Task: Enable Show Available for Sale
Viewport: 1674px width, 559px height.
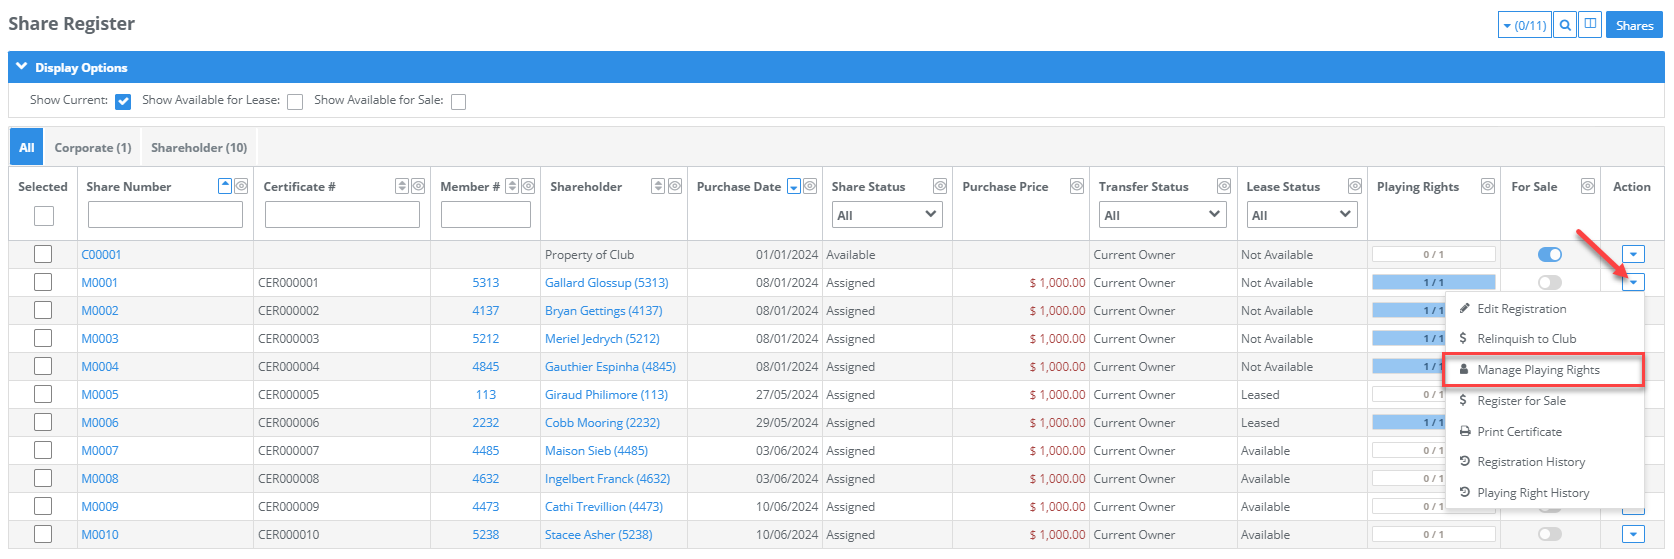Action: click(459, 101)
